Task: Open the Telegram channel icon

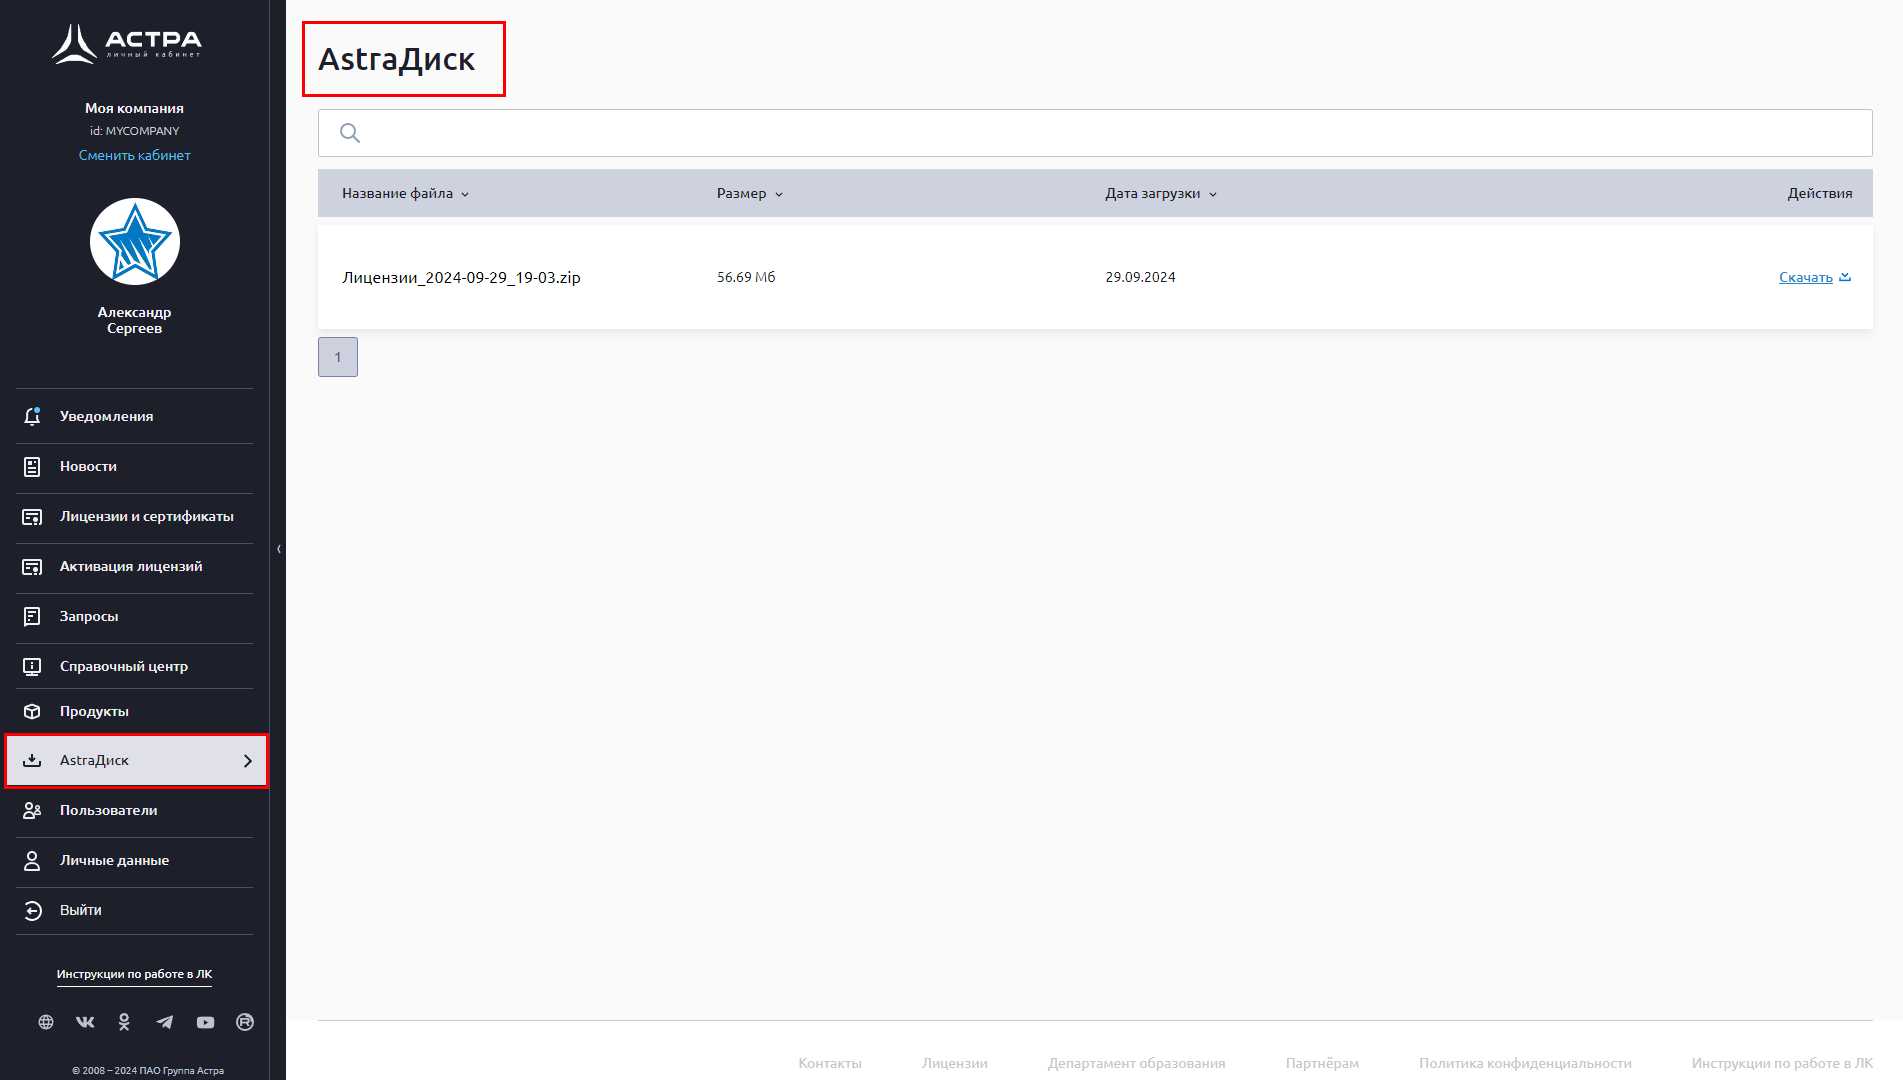Action: (165, 1022)
